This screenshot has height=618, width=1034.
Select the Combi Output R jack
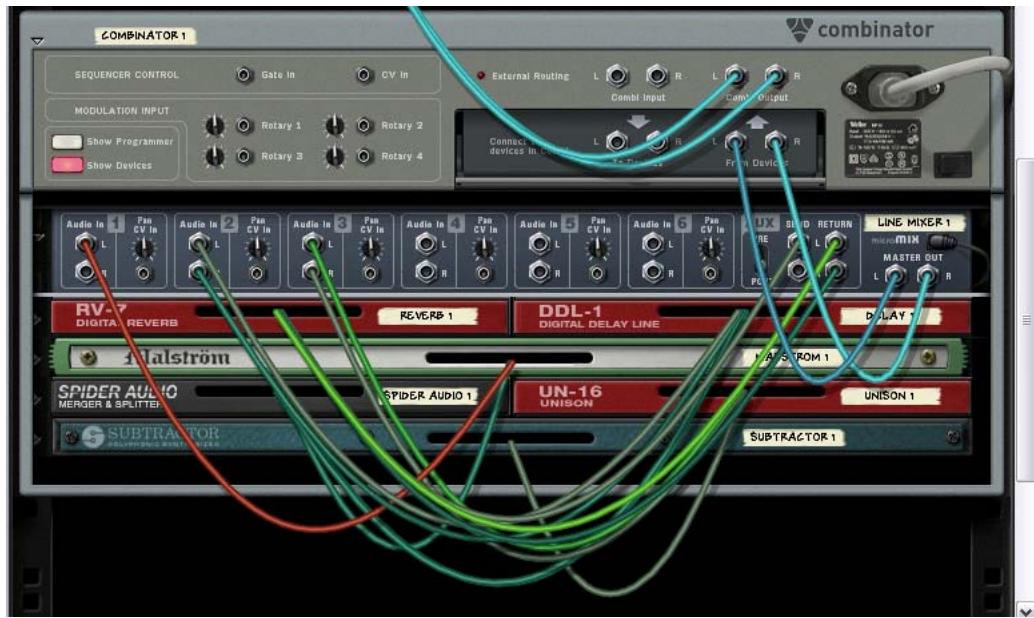point(774,75)
